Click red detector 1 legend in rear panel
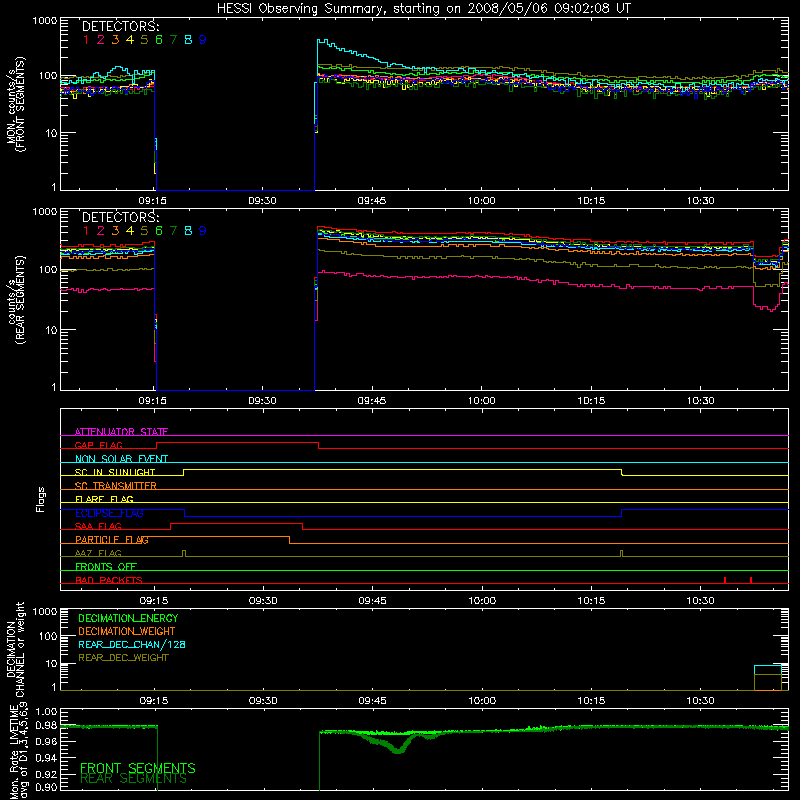 (x=86, y=231)
